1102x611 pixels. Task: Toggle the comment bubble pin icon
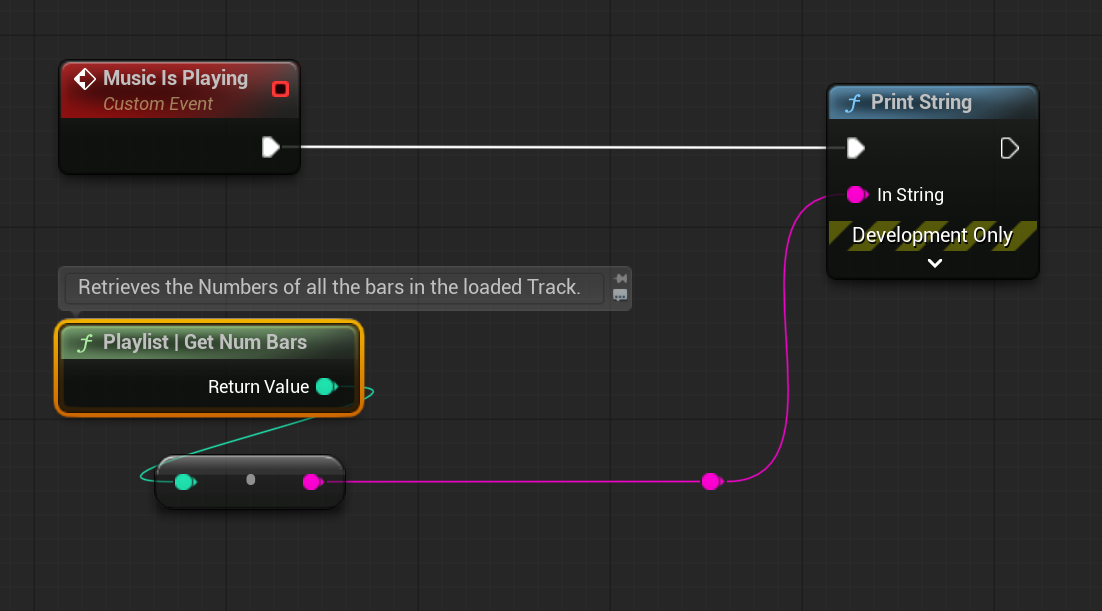click(620, 278)
